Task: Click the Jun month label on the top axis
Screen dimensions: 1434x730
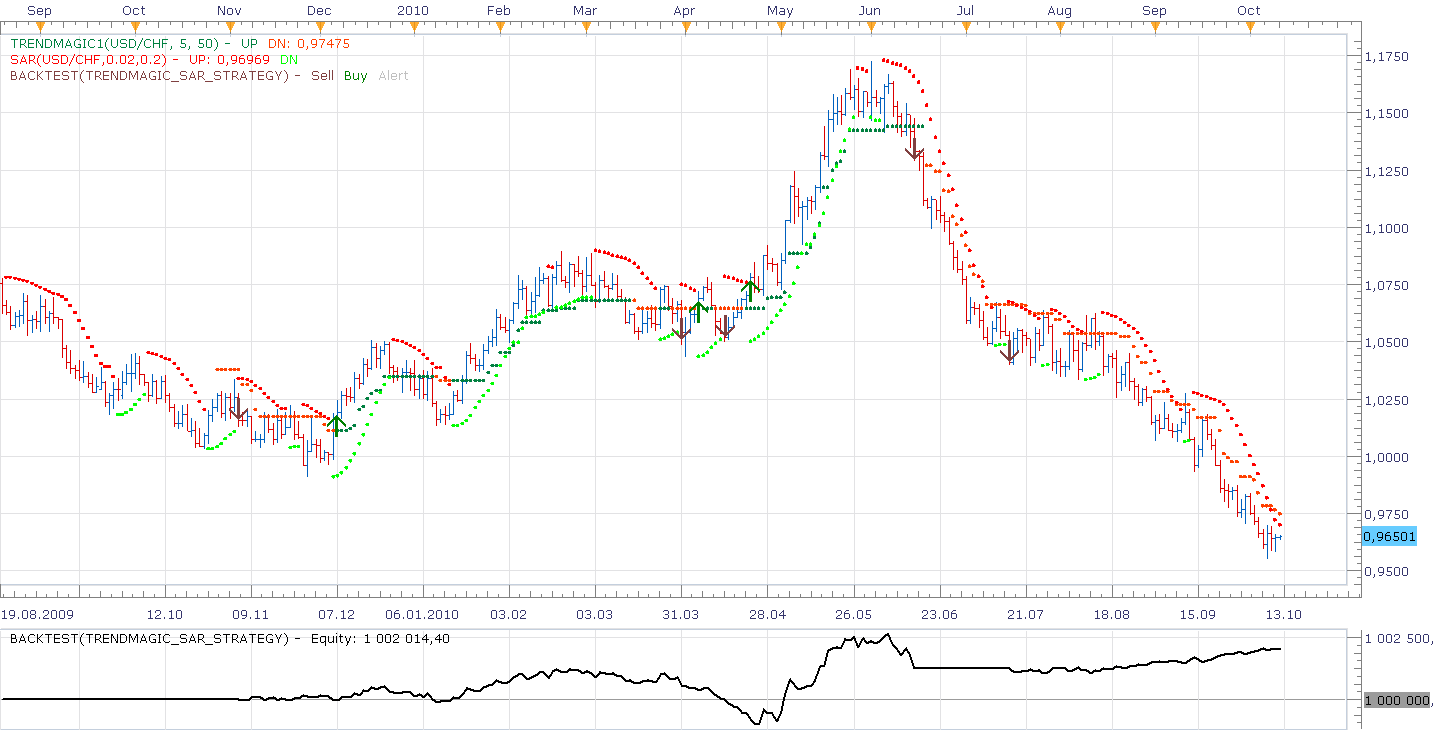Action: point(870,10)
